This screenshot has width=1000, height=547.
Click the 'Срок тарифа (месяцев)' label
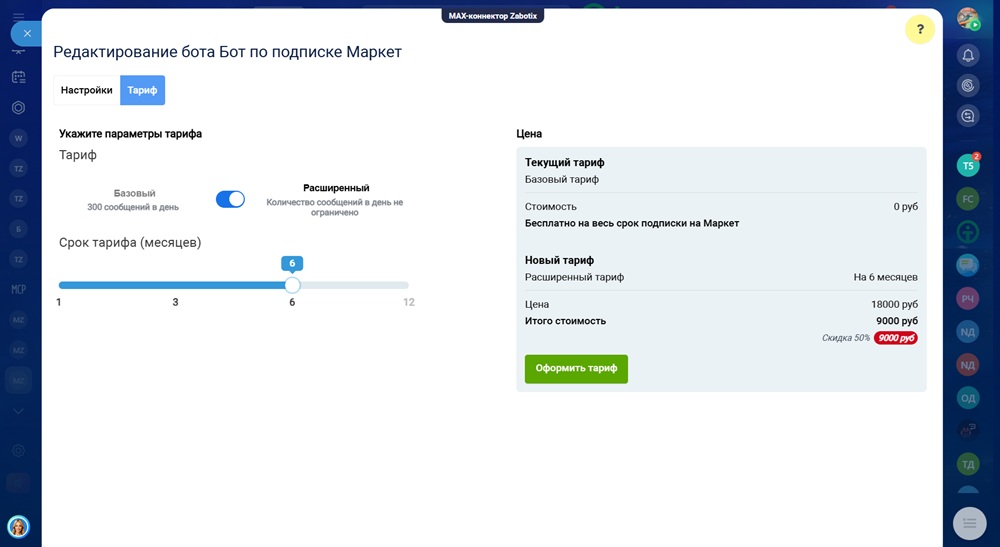130,242
